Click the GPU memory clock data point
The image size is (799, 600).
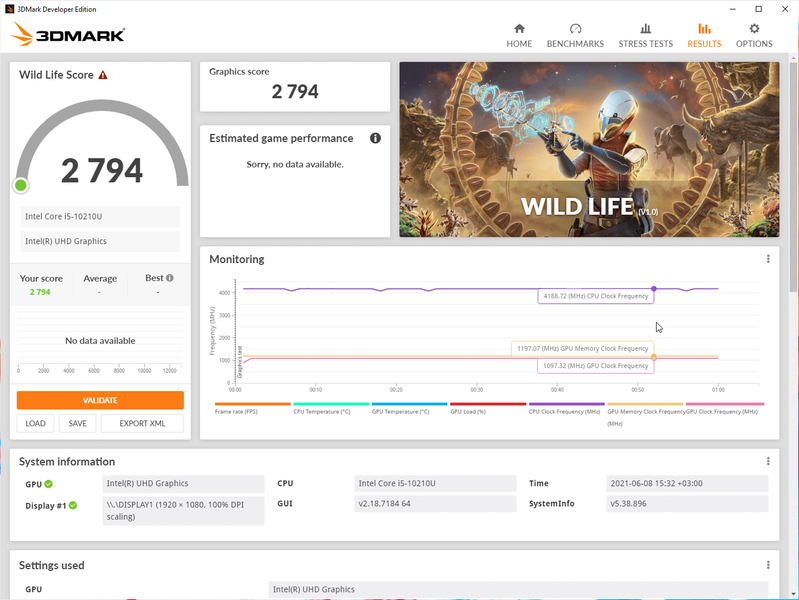654,357
